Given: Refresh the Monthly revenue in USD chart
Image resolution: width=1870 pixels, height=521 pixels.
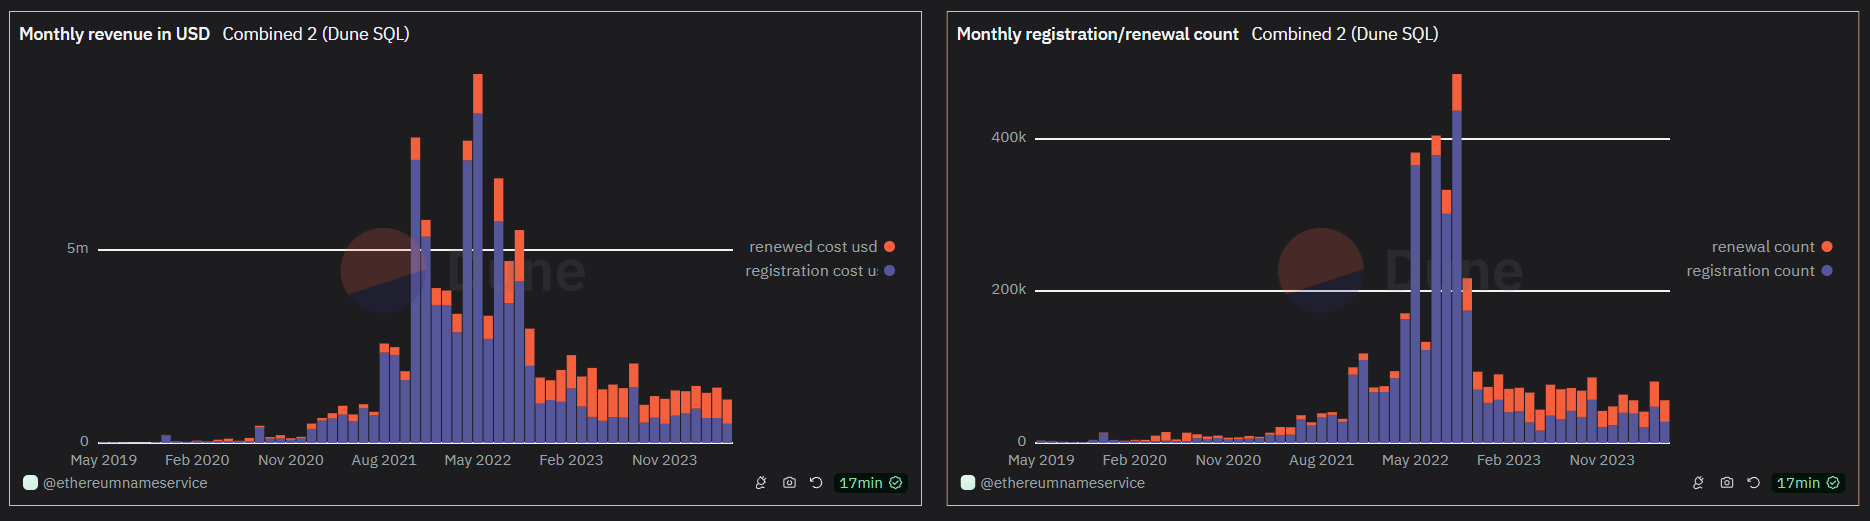Looking at the screenshot, I should tap(816, 483).
